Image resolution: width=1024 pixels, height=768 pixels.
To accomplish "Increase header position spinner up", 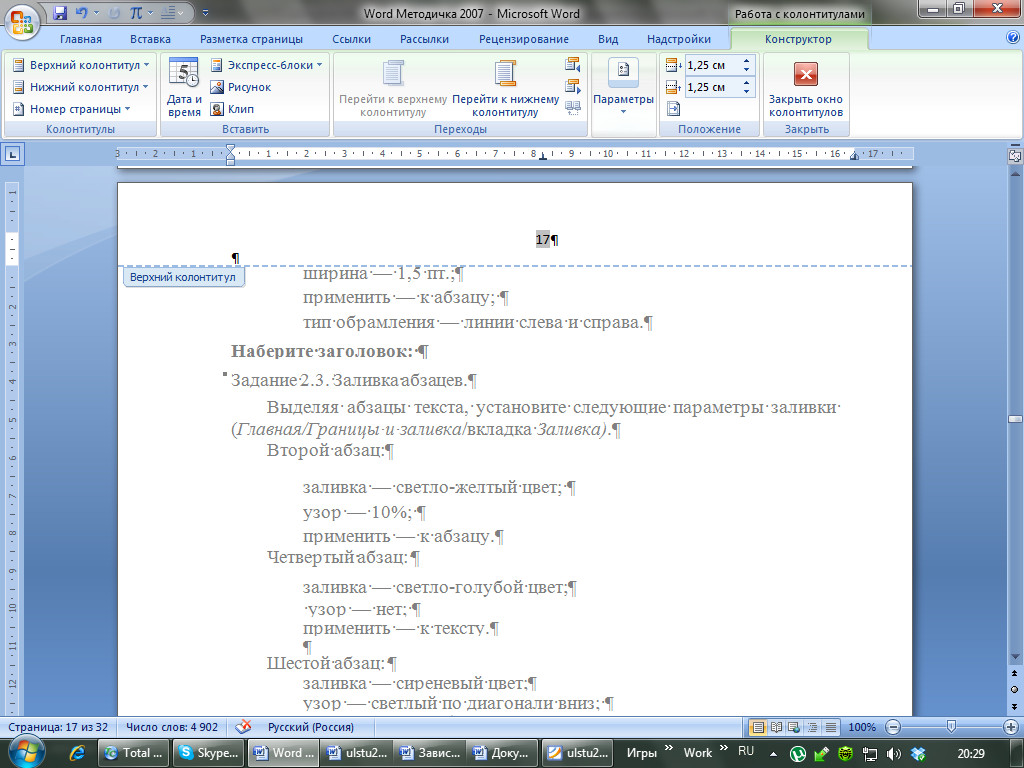I will tap(747, 61).
